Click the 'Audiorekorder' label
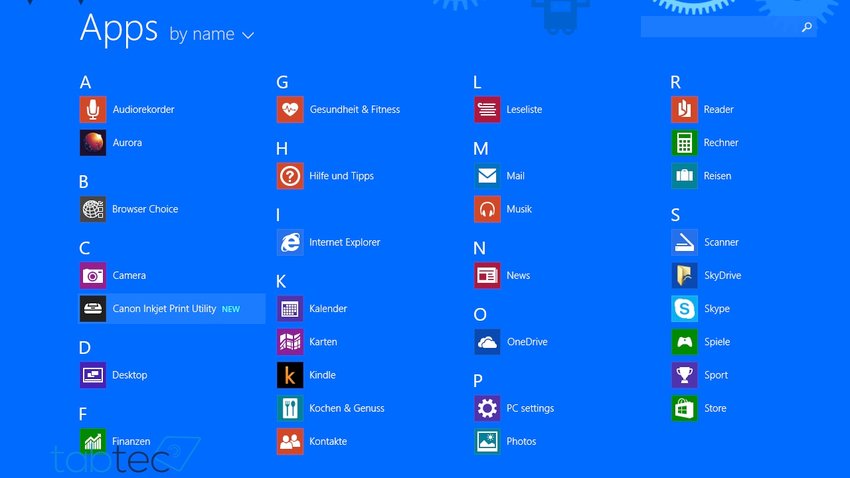Image resolution: width=850 pixels, height=478 pixels. 144,109
